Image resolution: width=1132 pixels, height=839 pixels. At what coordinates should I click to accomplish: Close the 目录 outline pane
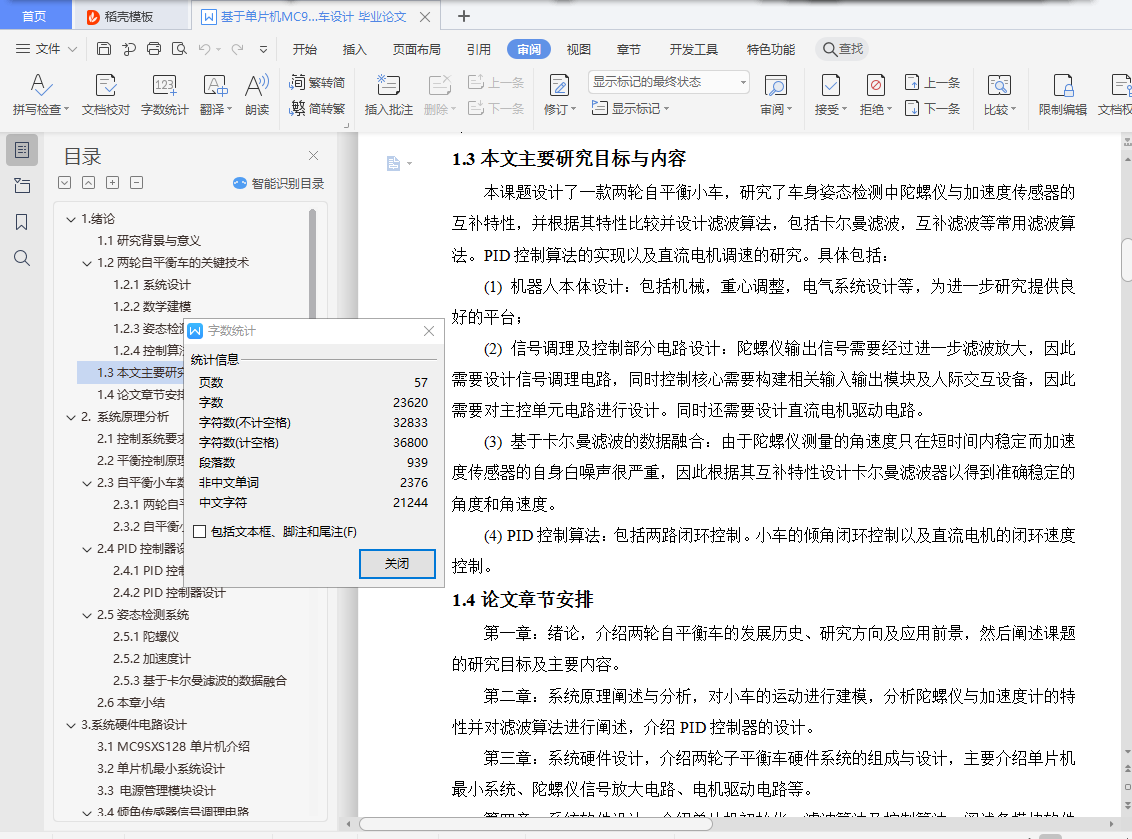[313, 155]
